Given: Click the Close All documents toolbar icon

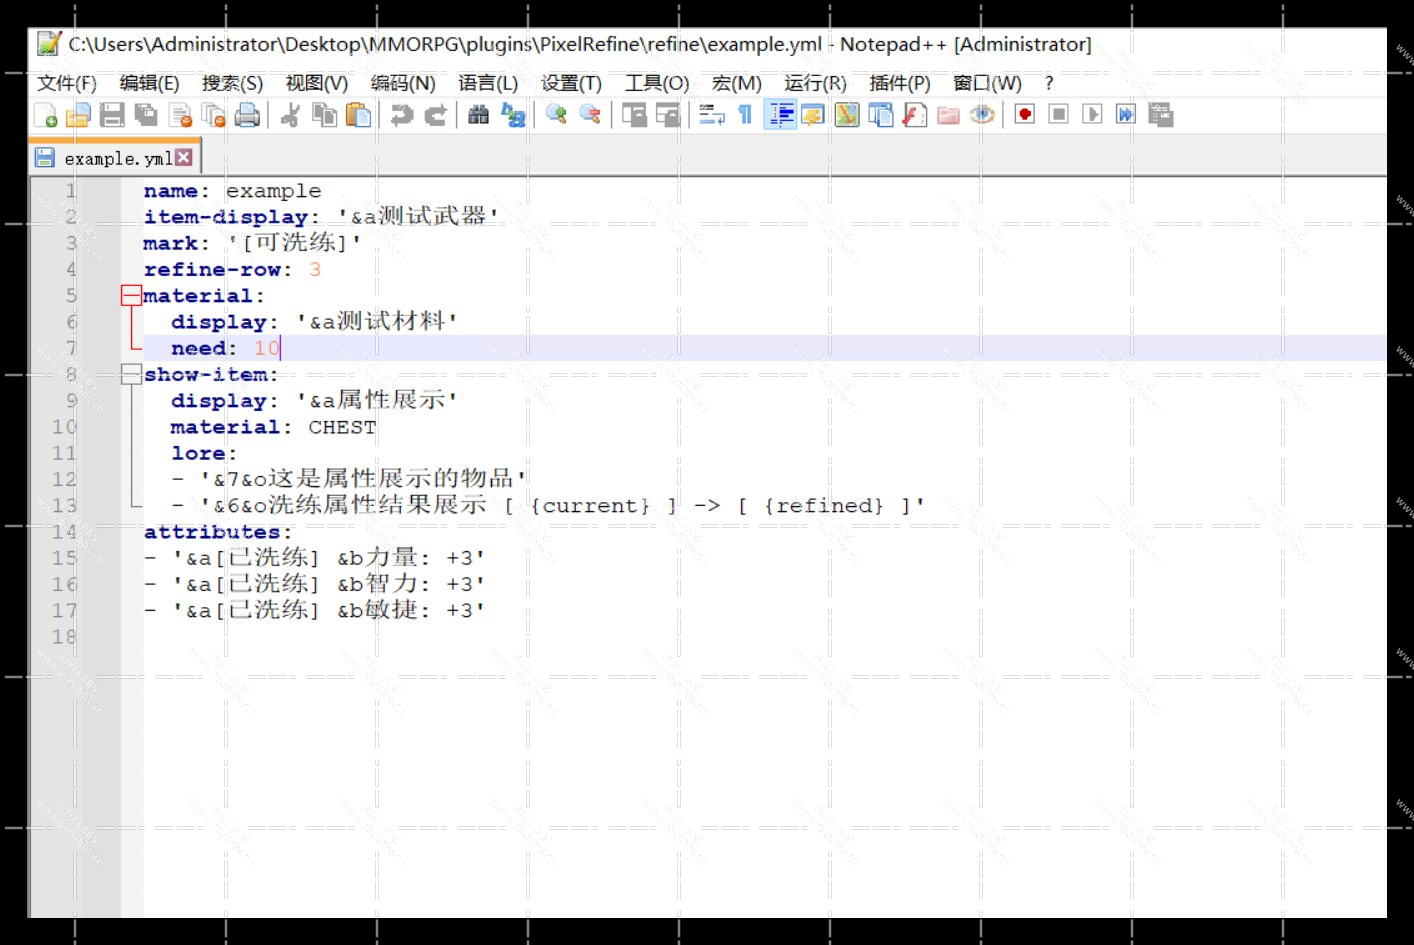Looking at the screenshot, I should (x=213, y=116).
